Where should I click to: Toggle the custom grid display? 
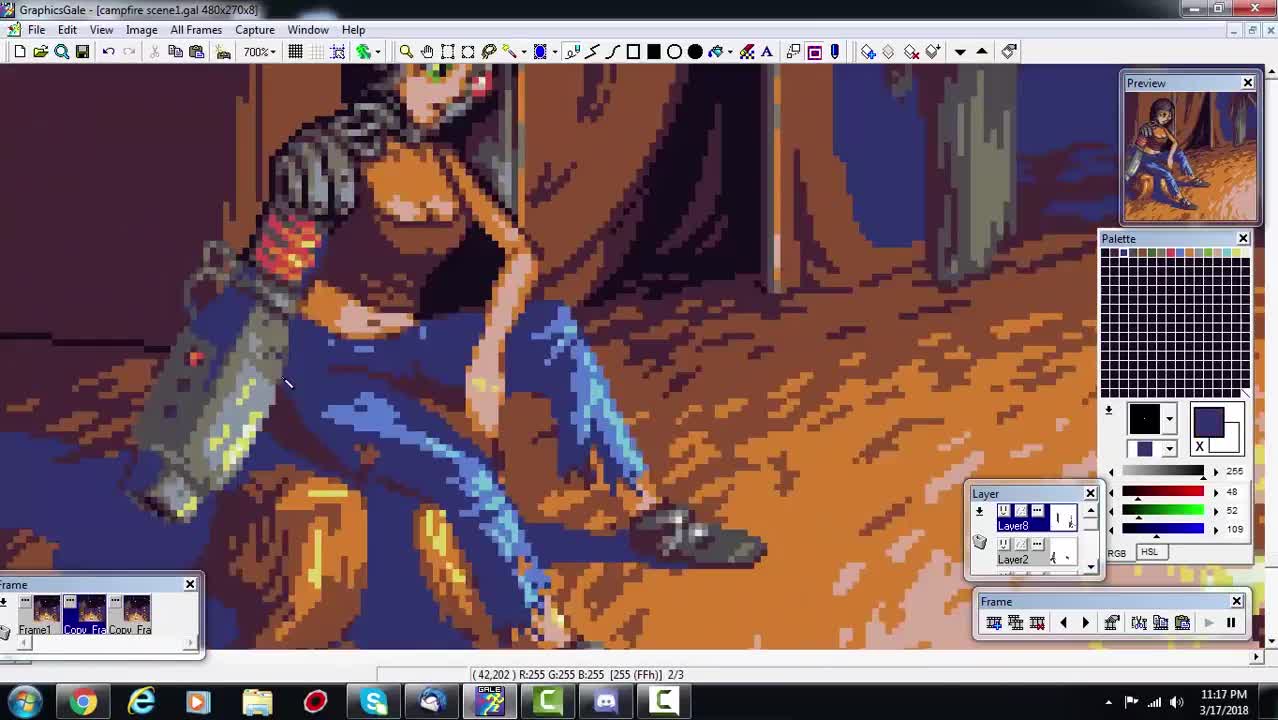coord(316,52)
